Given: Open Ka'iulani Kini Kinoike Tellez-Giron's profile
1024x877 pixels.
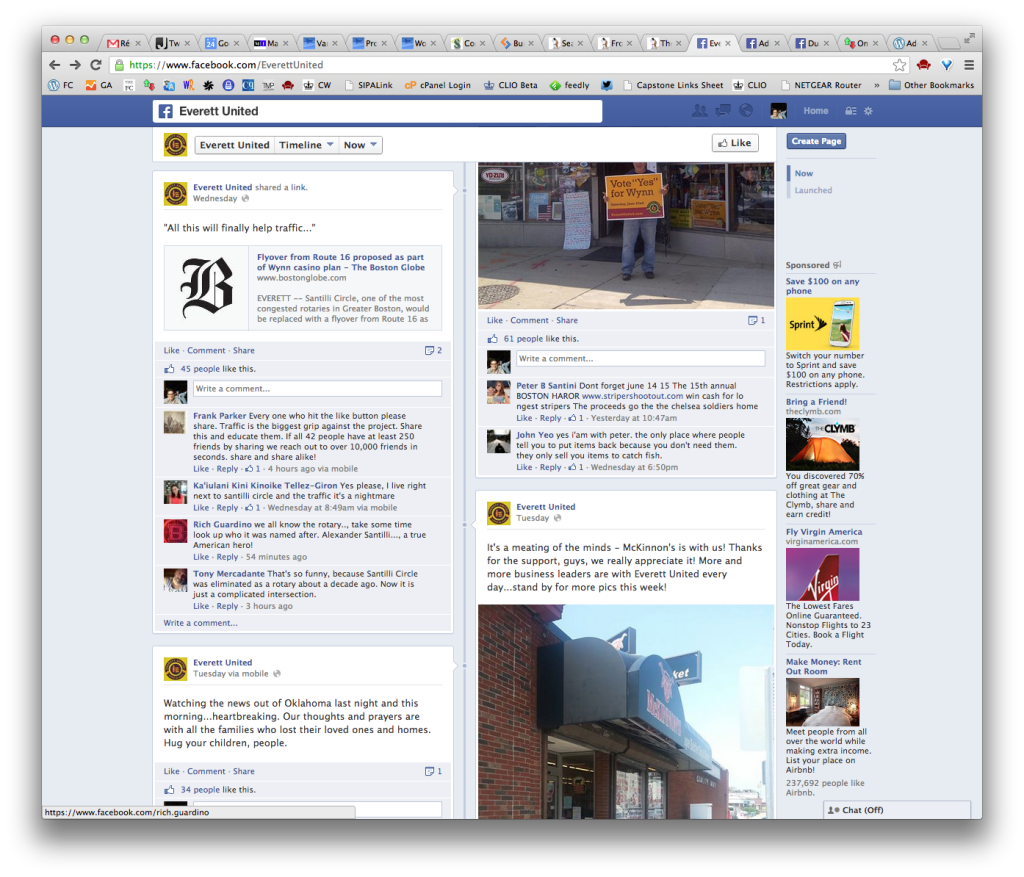Looking at the screenshot, I should click(x=265, y=486).
